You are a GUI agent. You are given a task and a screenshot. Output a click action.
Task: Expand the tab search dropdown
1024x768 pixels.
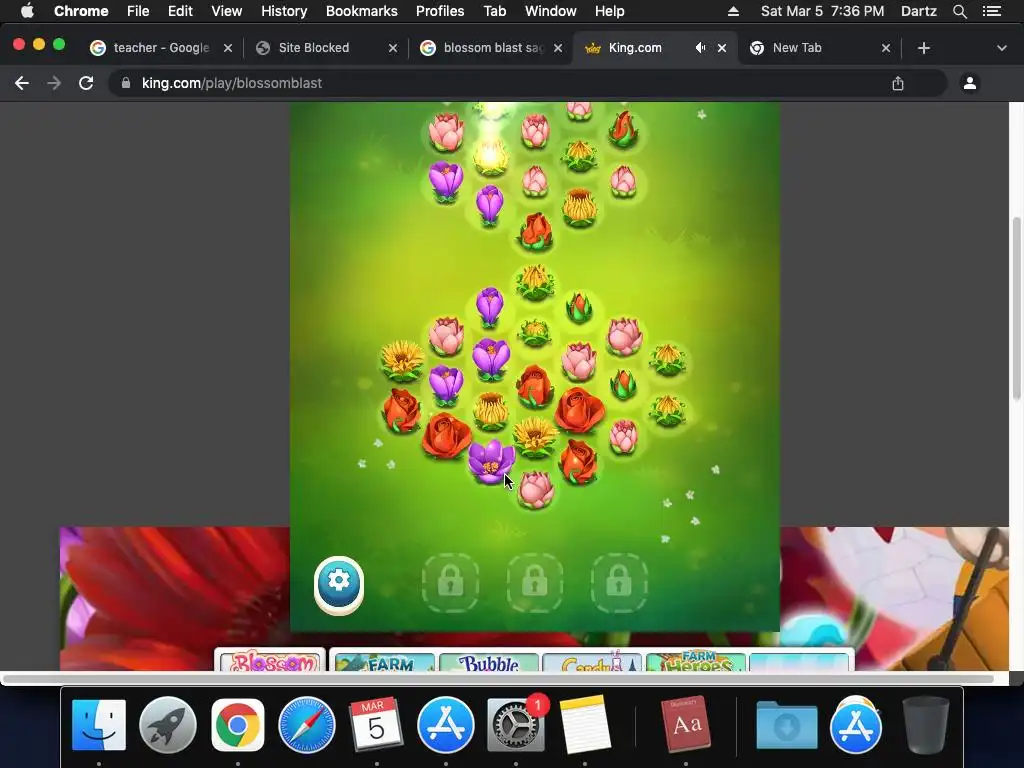pos(1001,48)
